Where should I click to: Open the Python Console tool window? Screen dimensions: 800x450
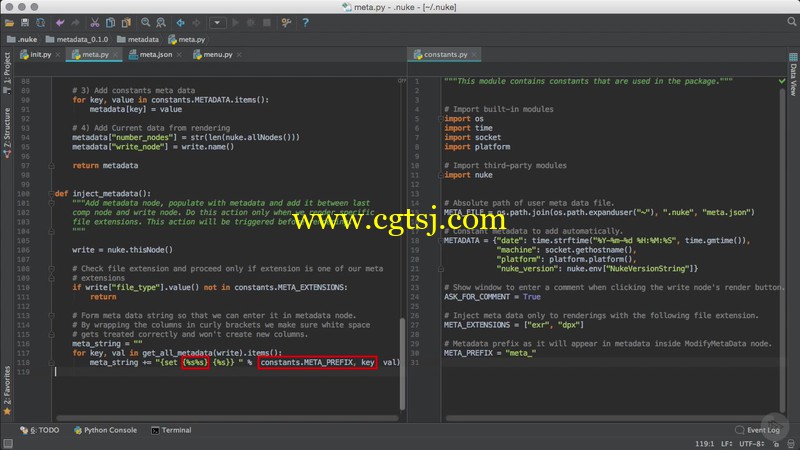click(x=106, y=430)
